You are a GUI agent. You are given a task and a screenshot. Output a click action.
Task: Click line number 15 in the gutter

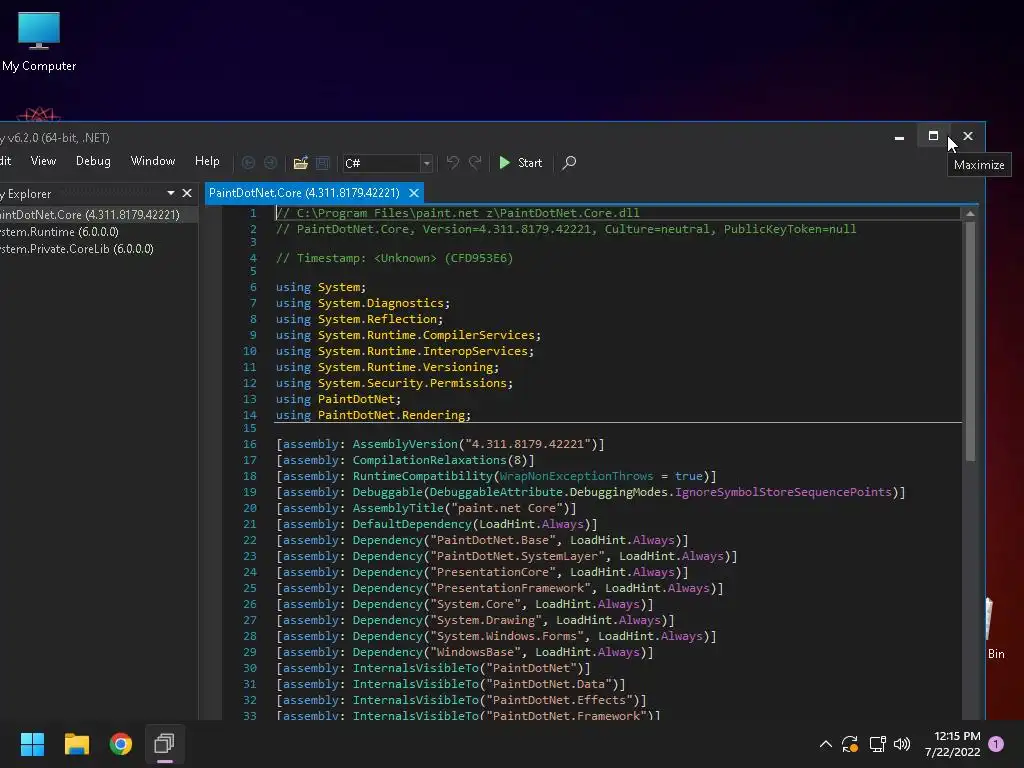click(x=249, y=428)
